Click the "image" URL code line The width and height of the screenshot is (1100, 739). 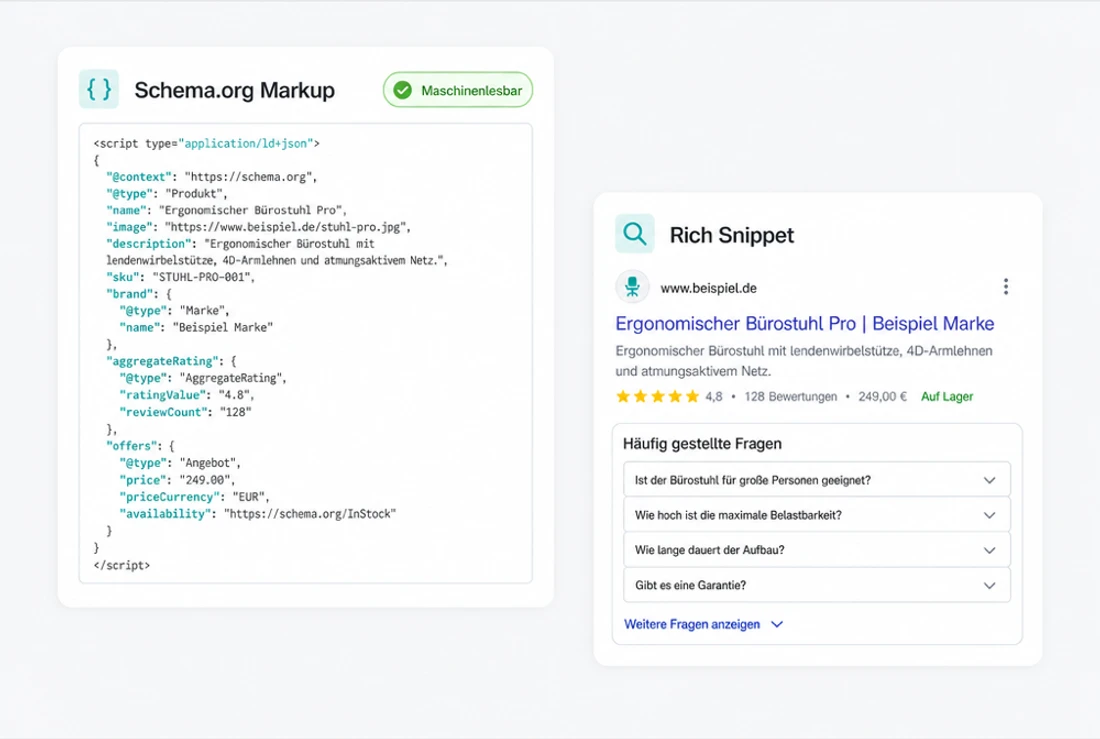258,227
